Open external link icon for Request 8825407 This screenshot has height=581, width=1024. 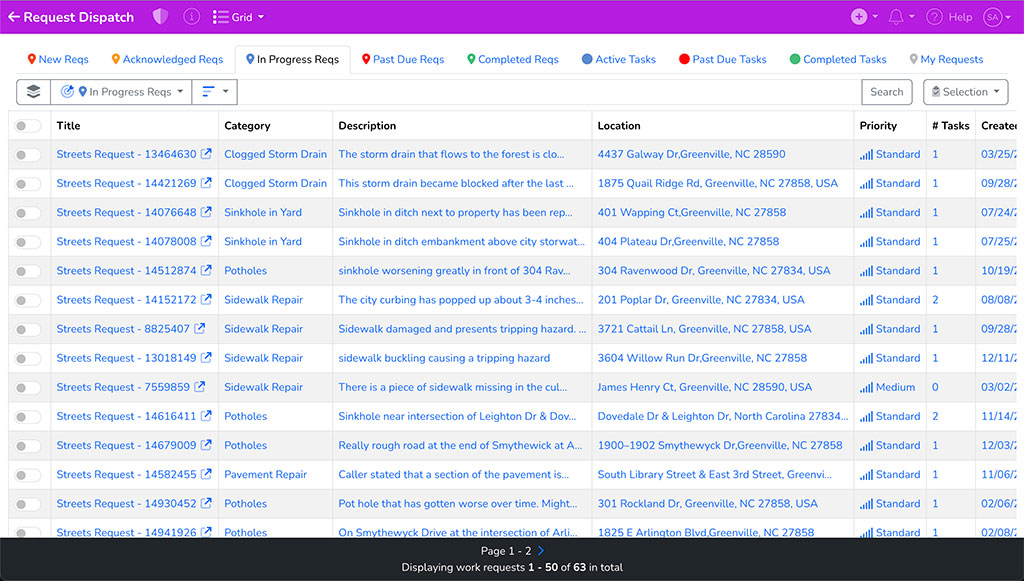click(199, 329)
